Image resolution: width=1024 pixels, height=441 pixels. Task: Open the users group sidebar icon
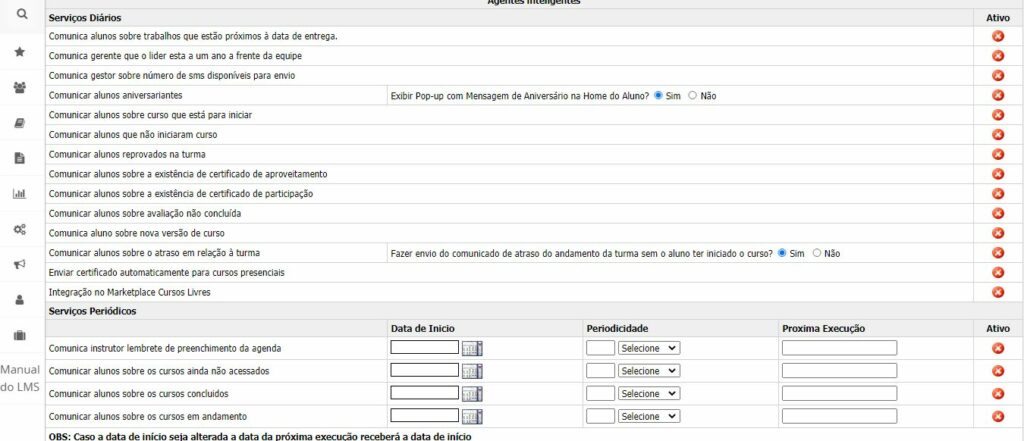click(20, 87)
